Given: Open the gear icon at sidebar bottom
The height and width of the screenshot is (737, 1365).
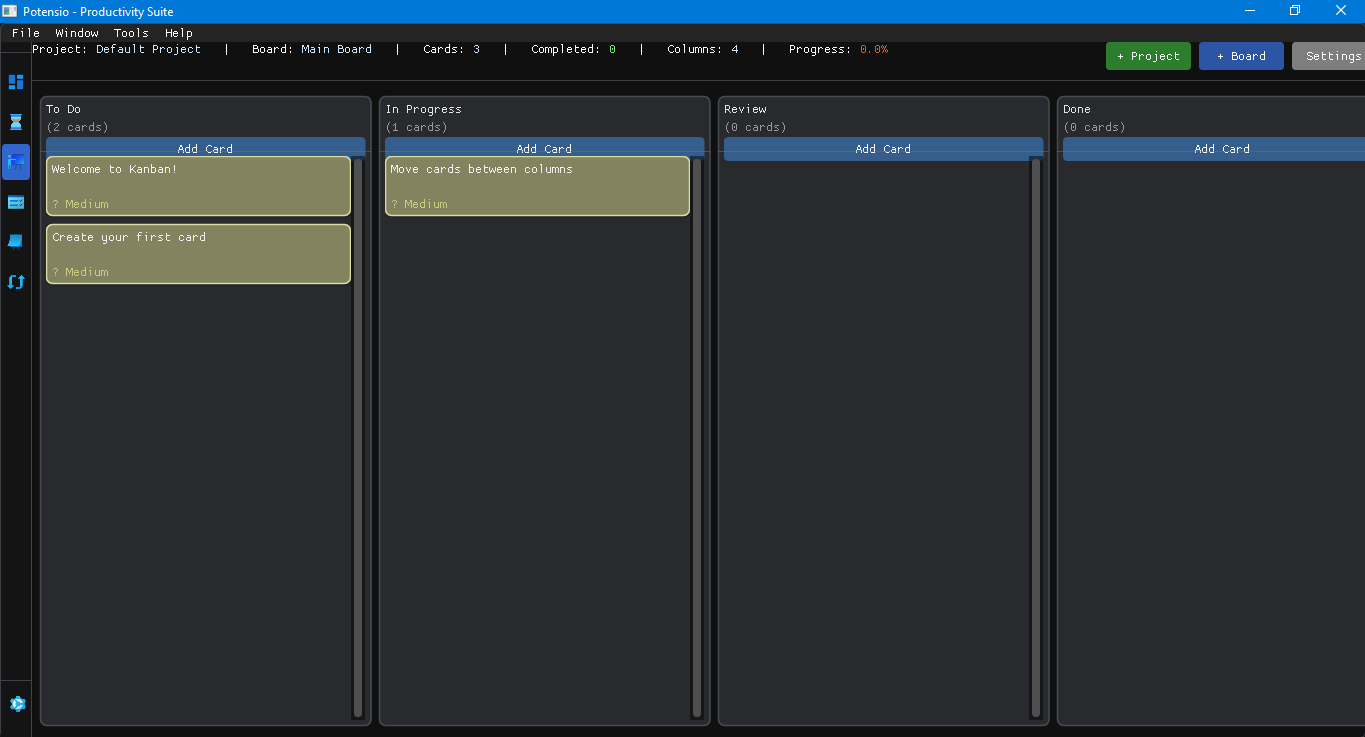Looking at the screenshot, I should 17,704.
